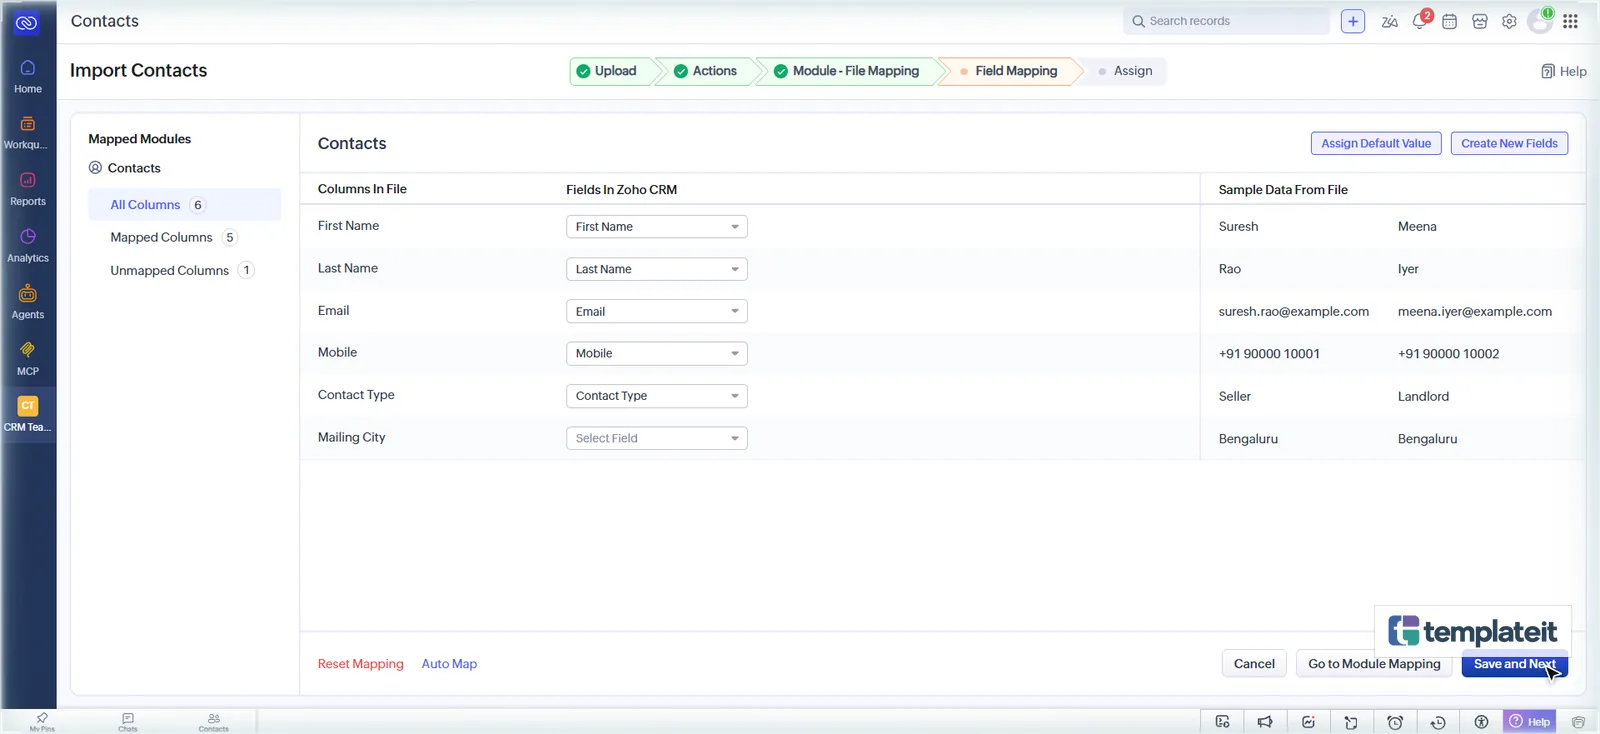This screenshot has height=734, width=1600.
Task: Open the Help link at top right
Action: point(1564,71)
